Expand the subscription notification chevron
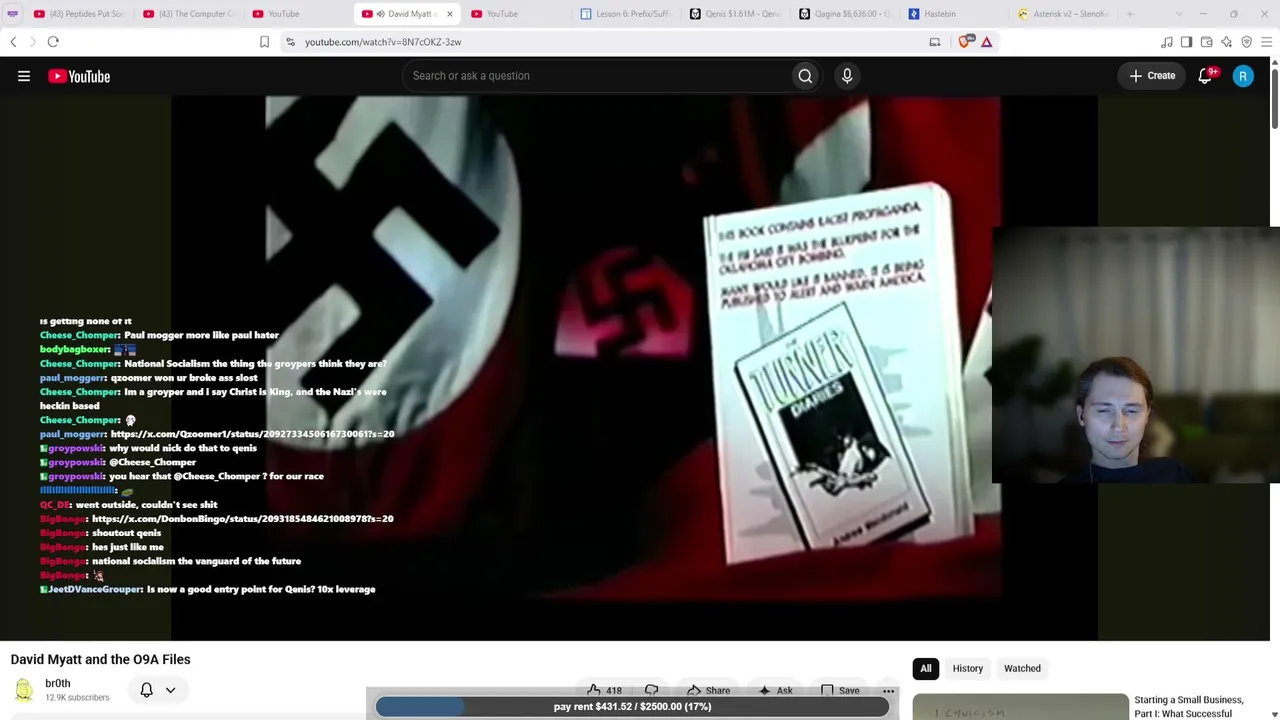The image size is (1280, 720). (170, 690)
